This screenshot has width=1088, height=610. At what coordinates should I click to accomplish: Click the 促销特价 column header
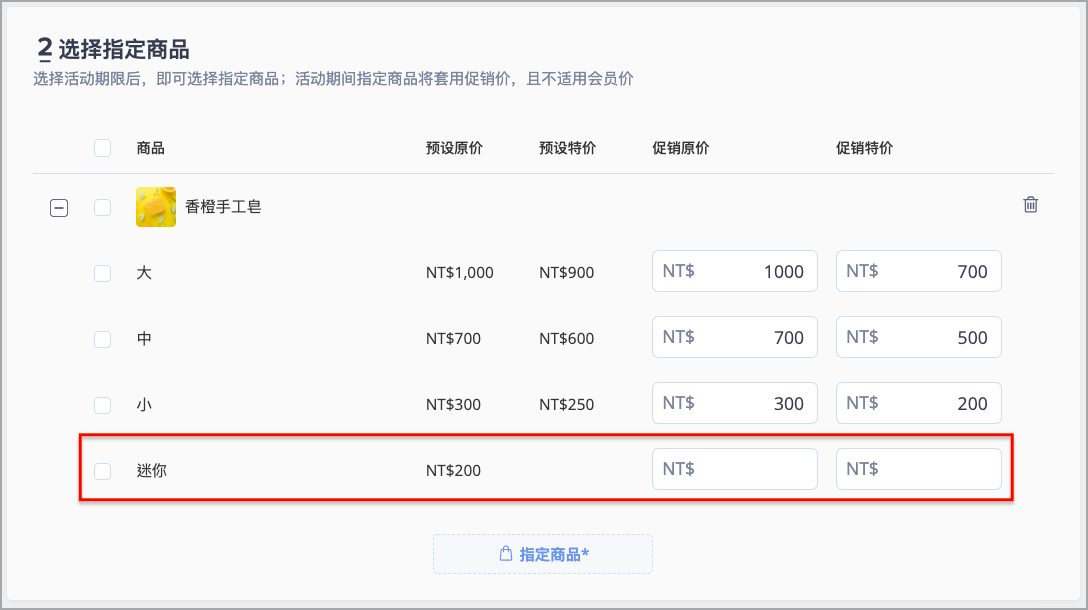tap(865, 148)
